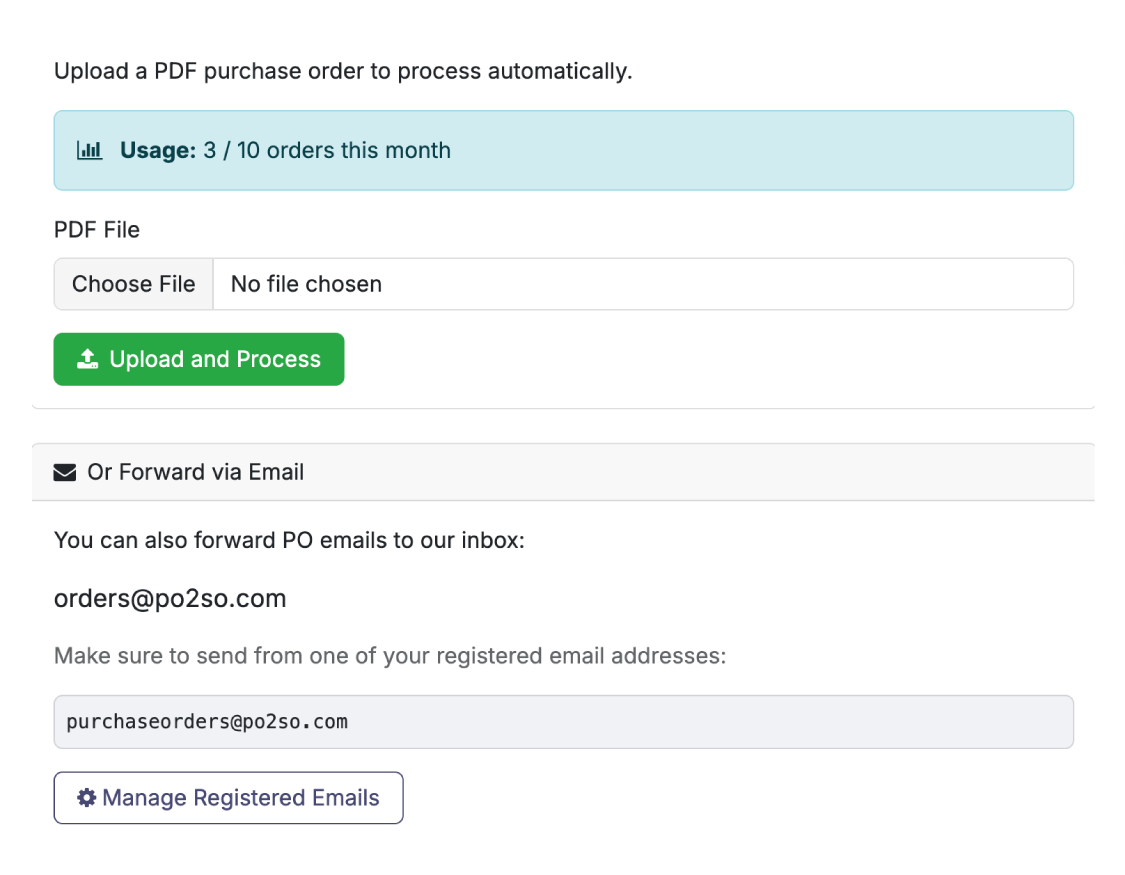Open Manage Registered Emails

229,798
